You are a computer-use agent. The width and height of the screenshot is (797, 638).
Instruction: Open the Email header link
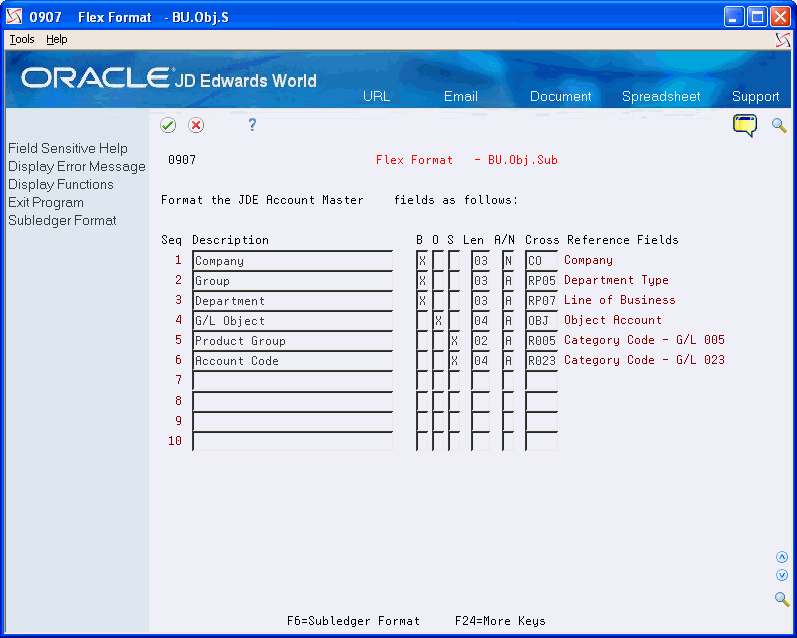coord(461,96)
